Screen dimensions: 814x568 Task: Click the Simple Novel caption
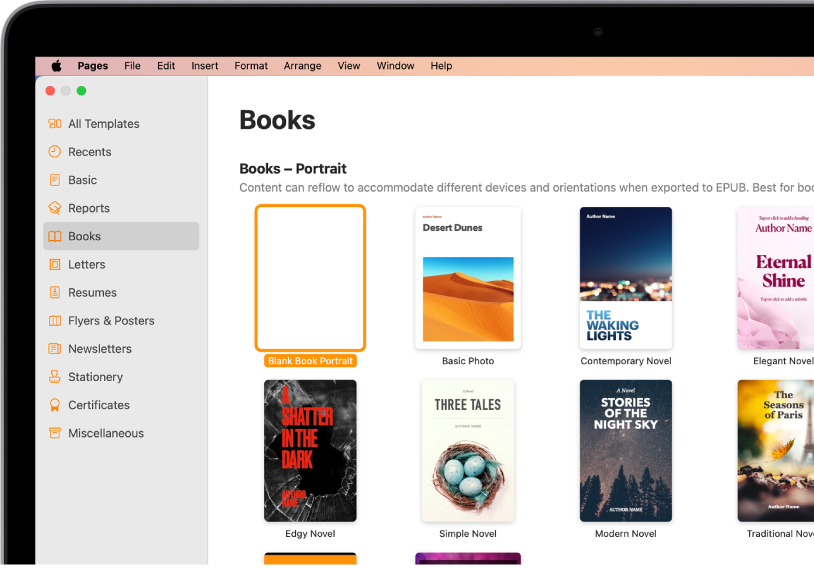[x=468, y=534]
